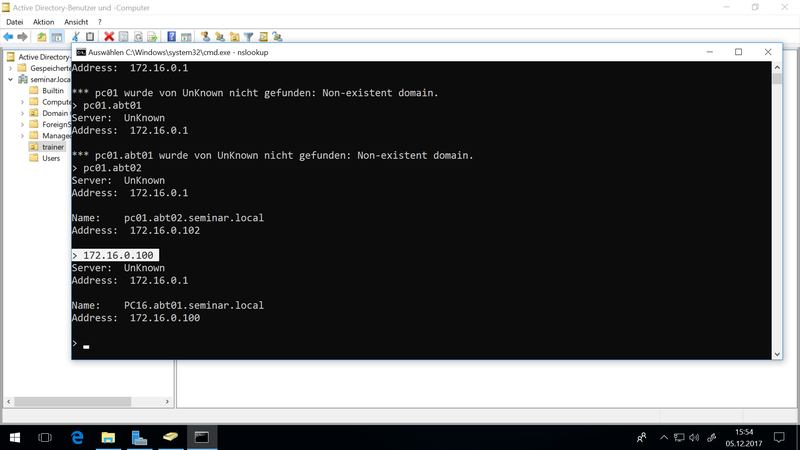Click tree pane horizontal scrollbar left arrow
The height and width of the screenshot is (450, 800).
tap(8, 402)
